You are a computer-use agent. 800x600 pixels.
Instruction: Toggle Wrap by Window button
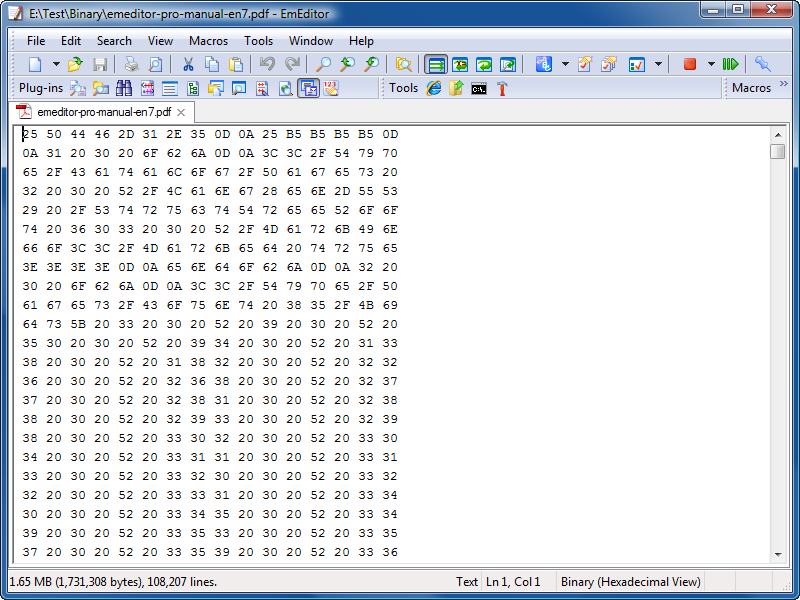point(484,64)
